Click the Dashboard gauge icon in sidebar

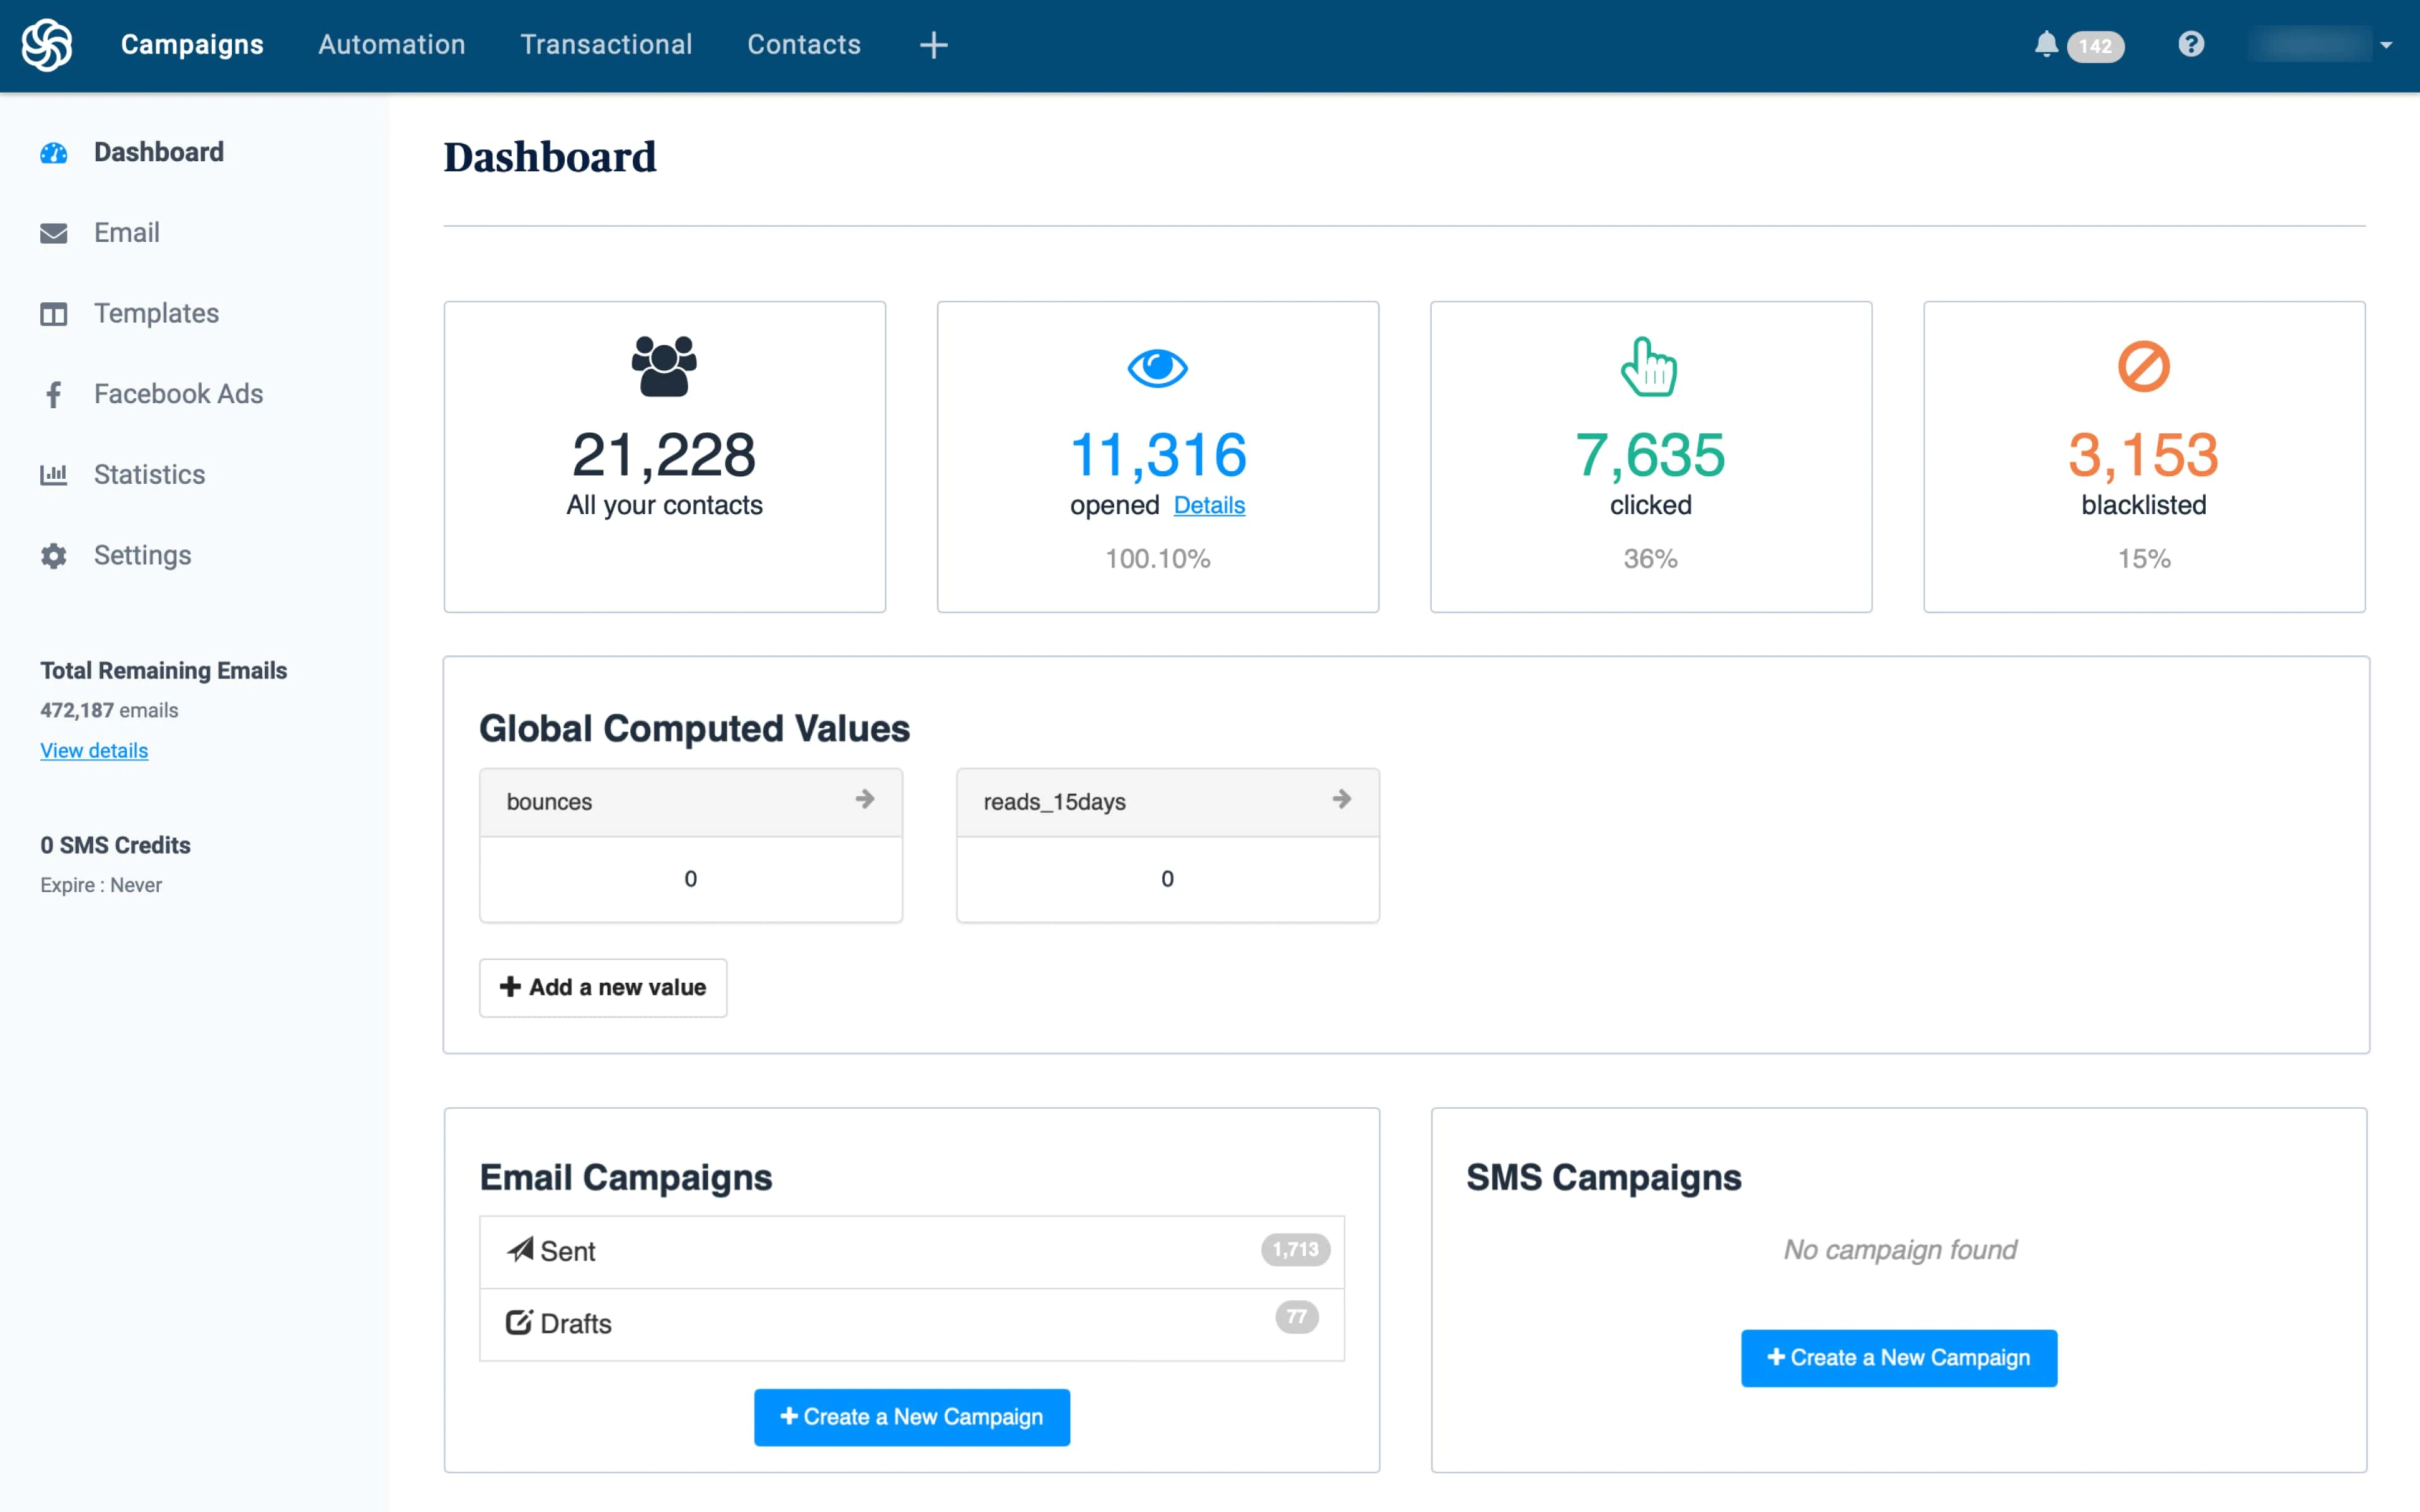[54, 153]
